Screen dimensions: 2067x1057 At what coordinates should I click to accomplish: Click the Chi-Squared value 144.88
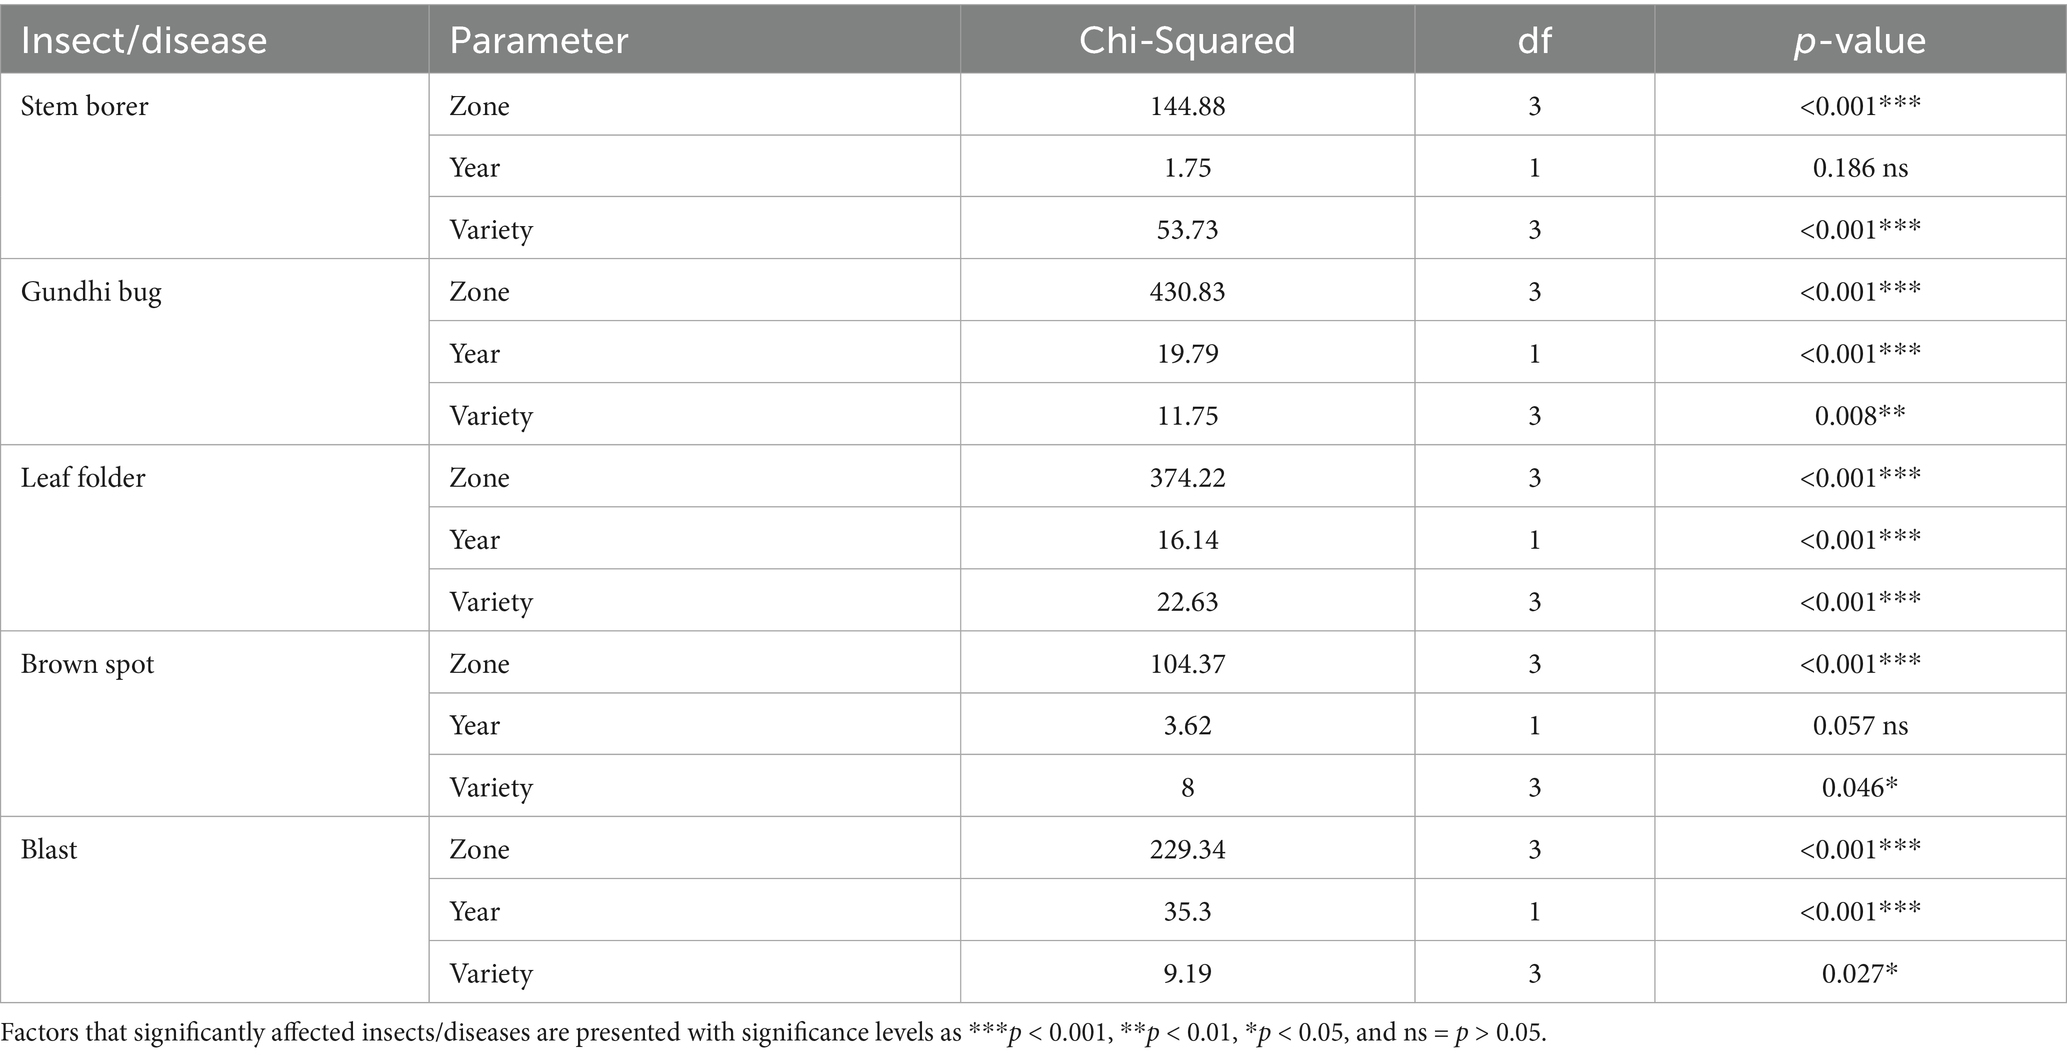point(1187,106)
